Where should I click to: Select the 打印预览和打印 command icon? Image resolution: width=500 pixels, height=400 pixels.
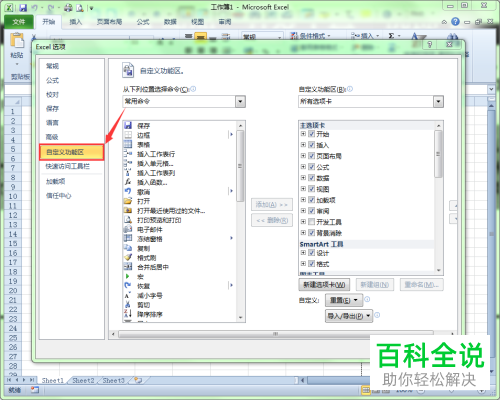(128, 220)
